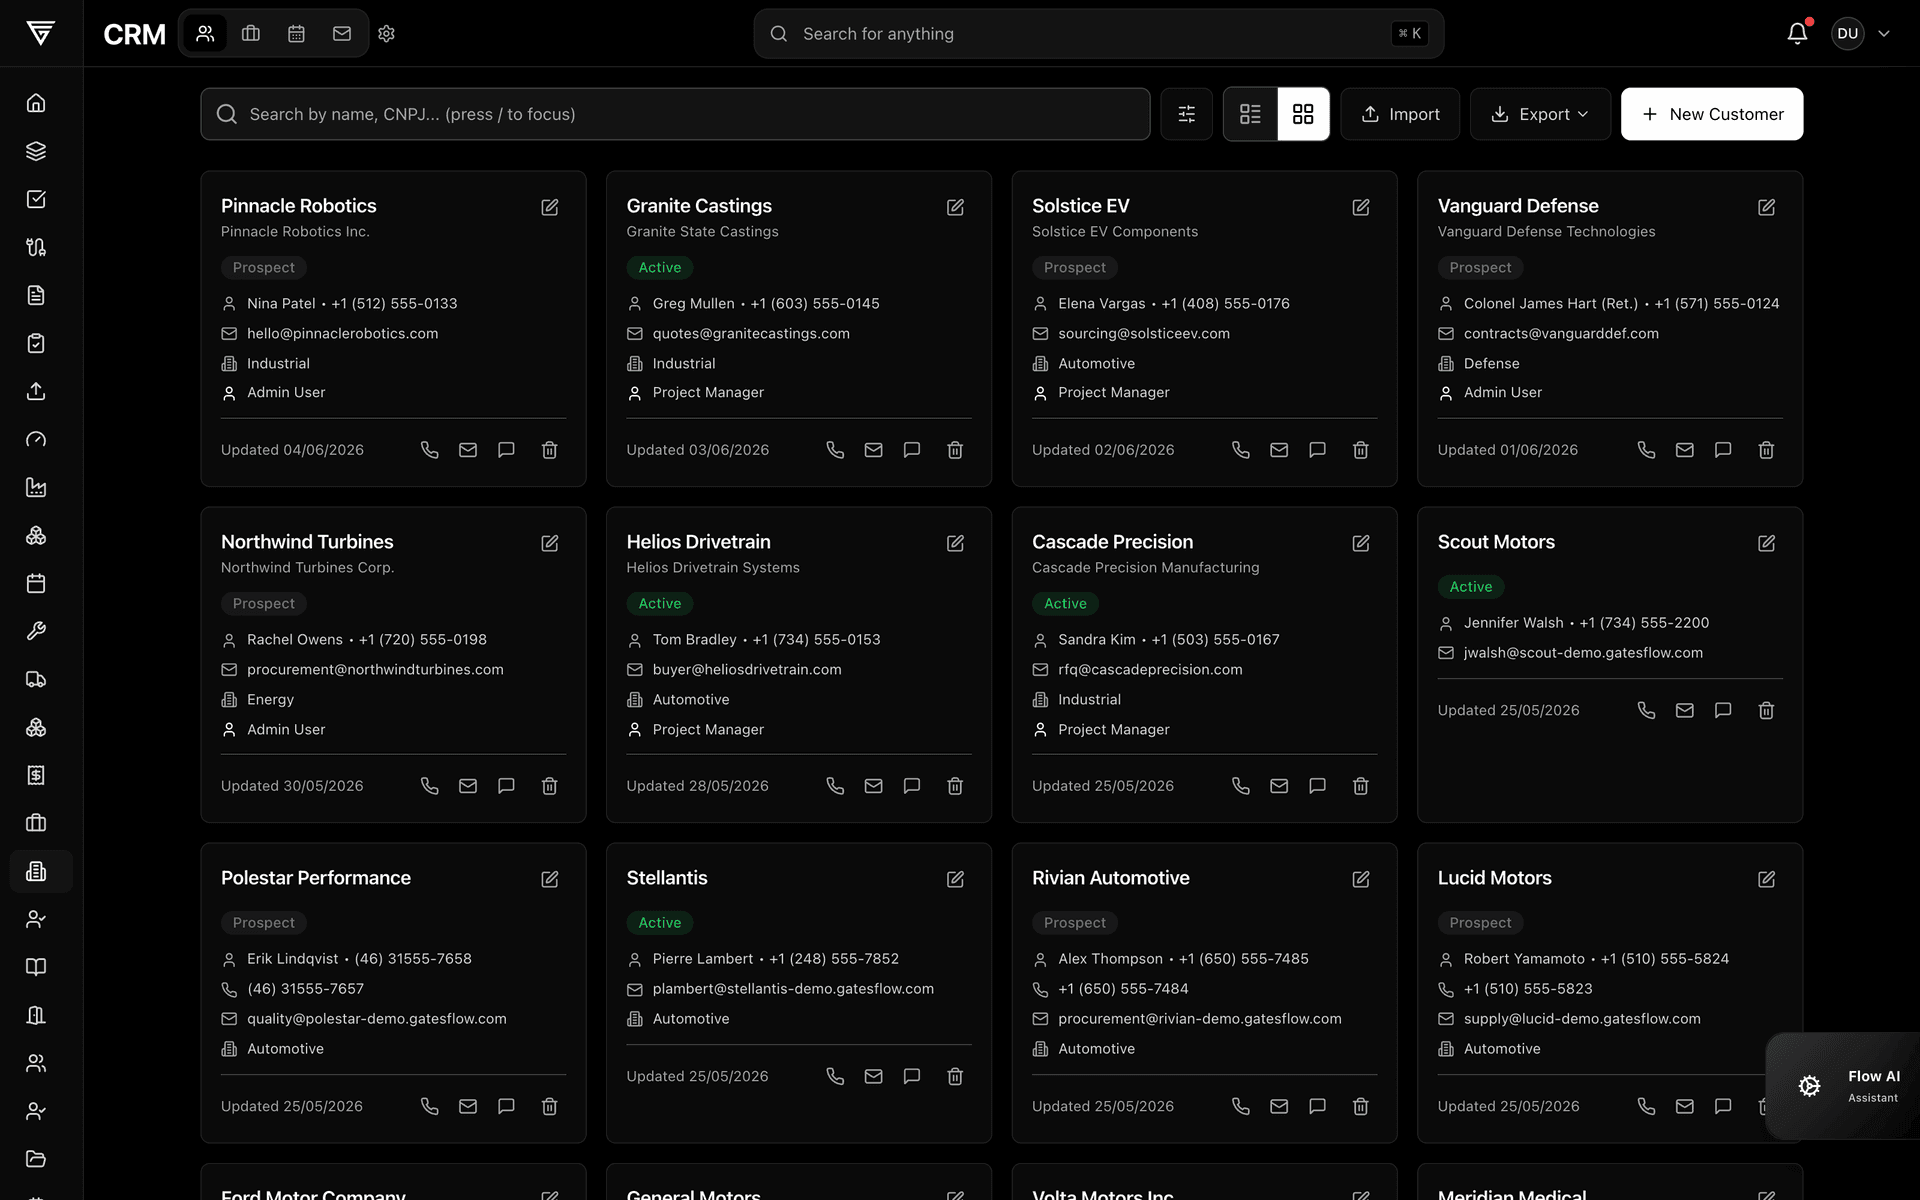Open message chat for Northwind Turbines
The image size is (1920, 1200).
point(506,786)
